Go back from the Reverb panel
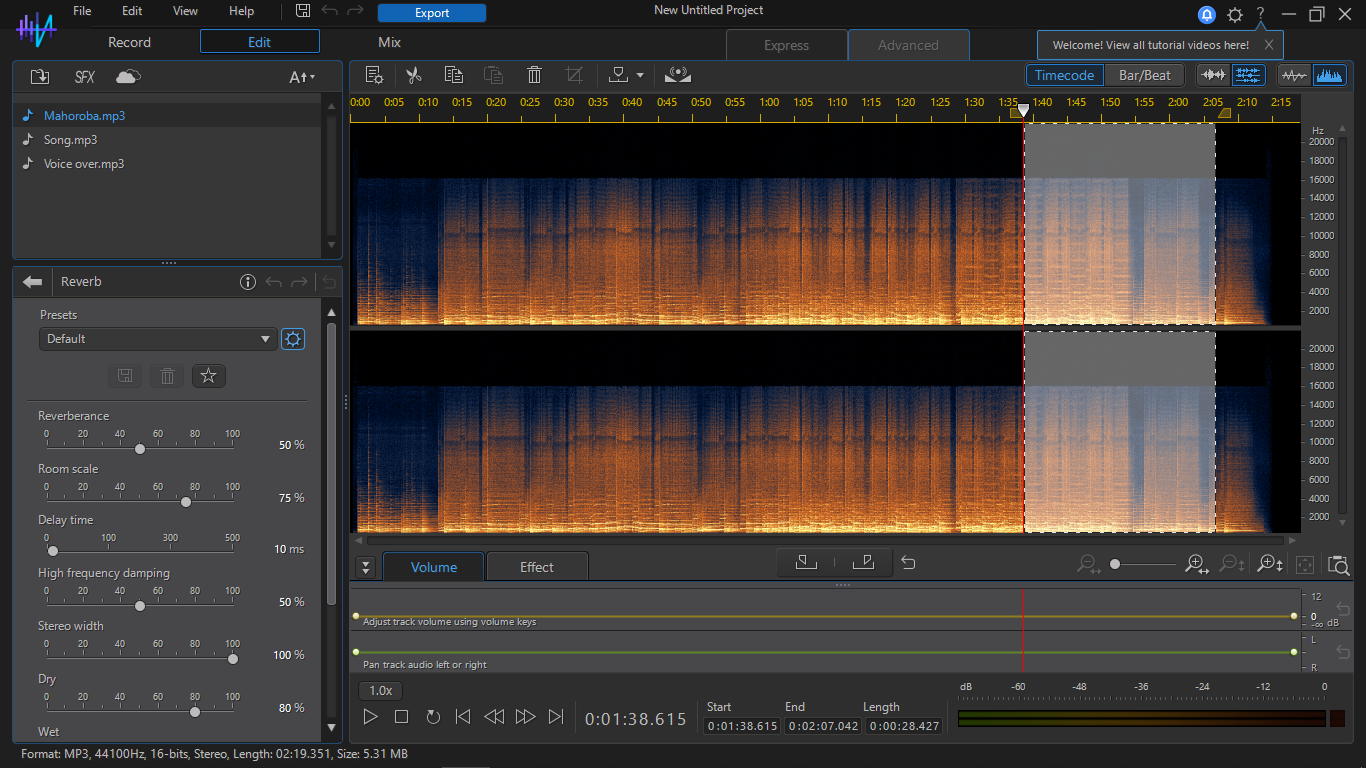 click(33, 282)
